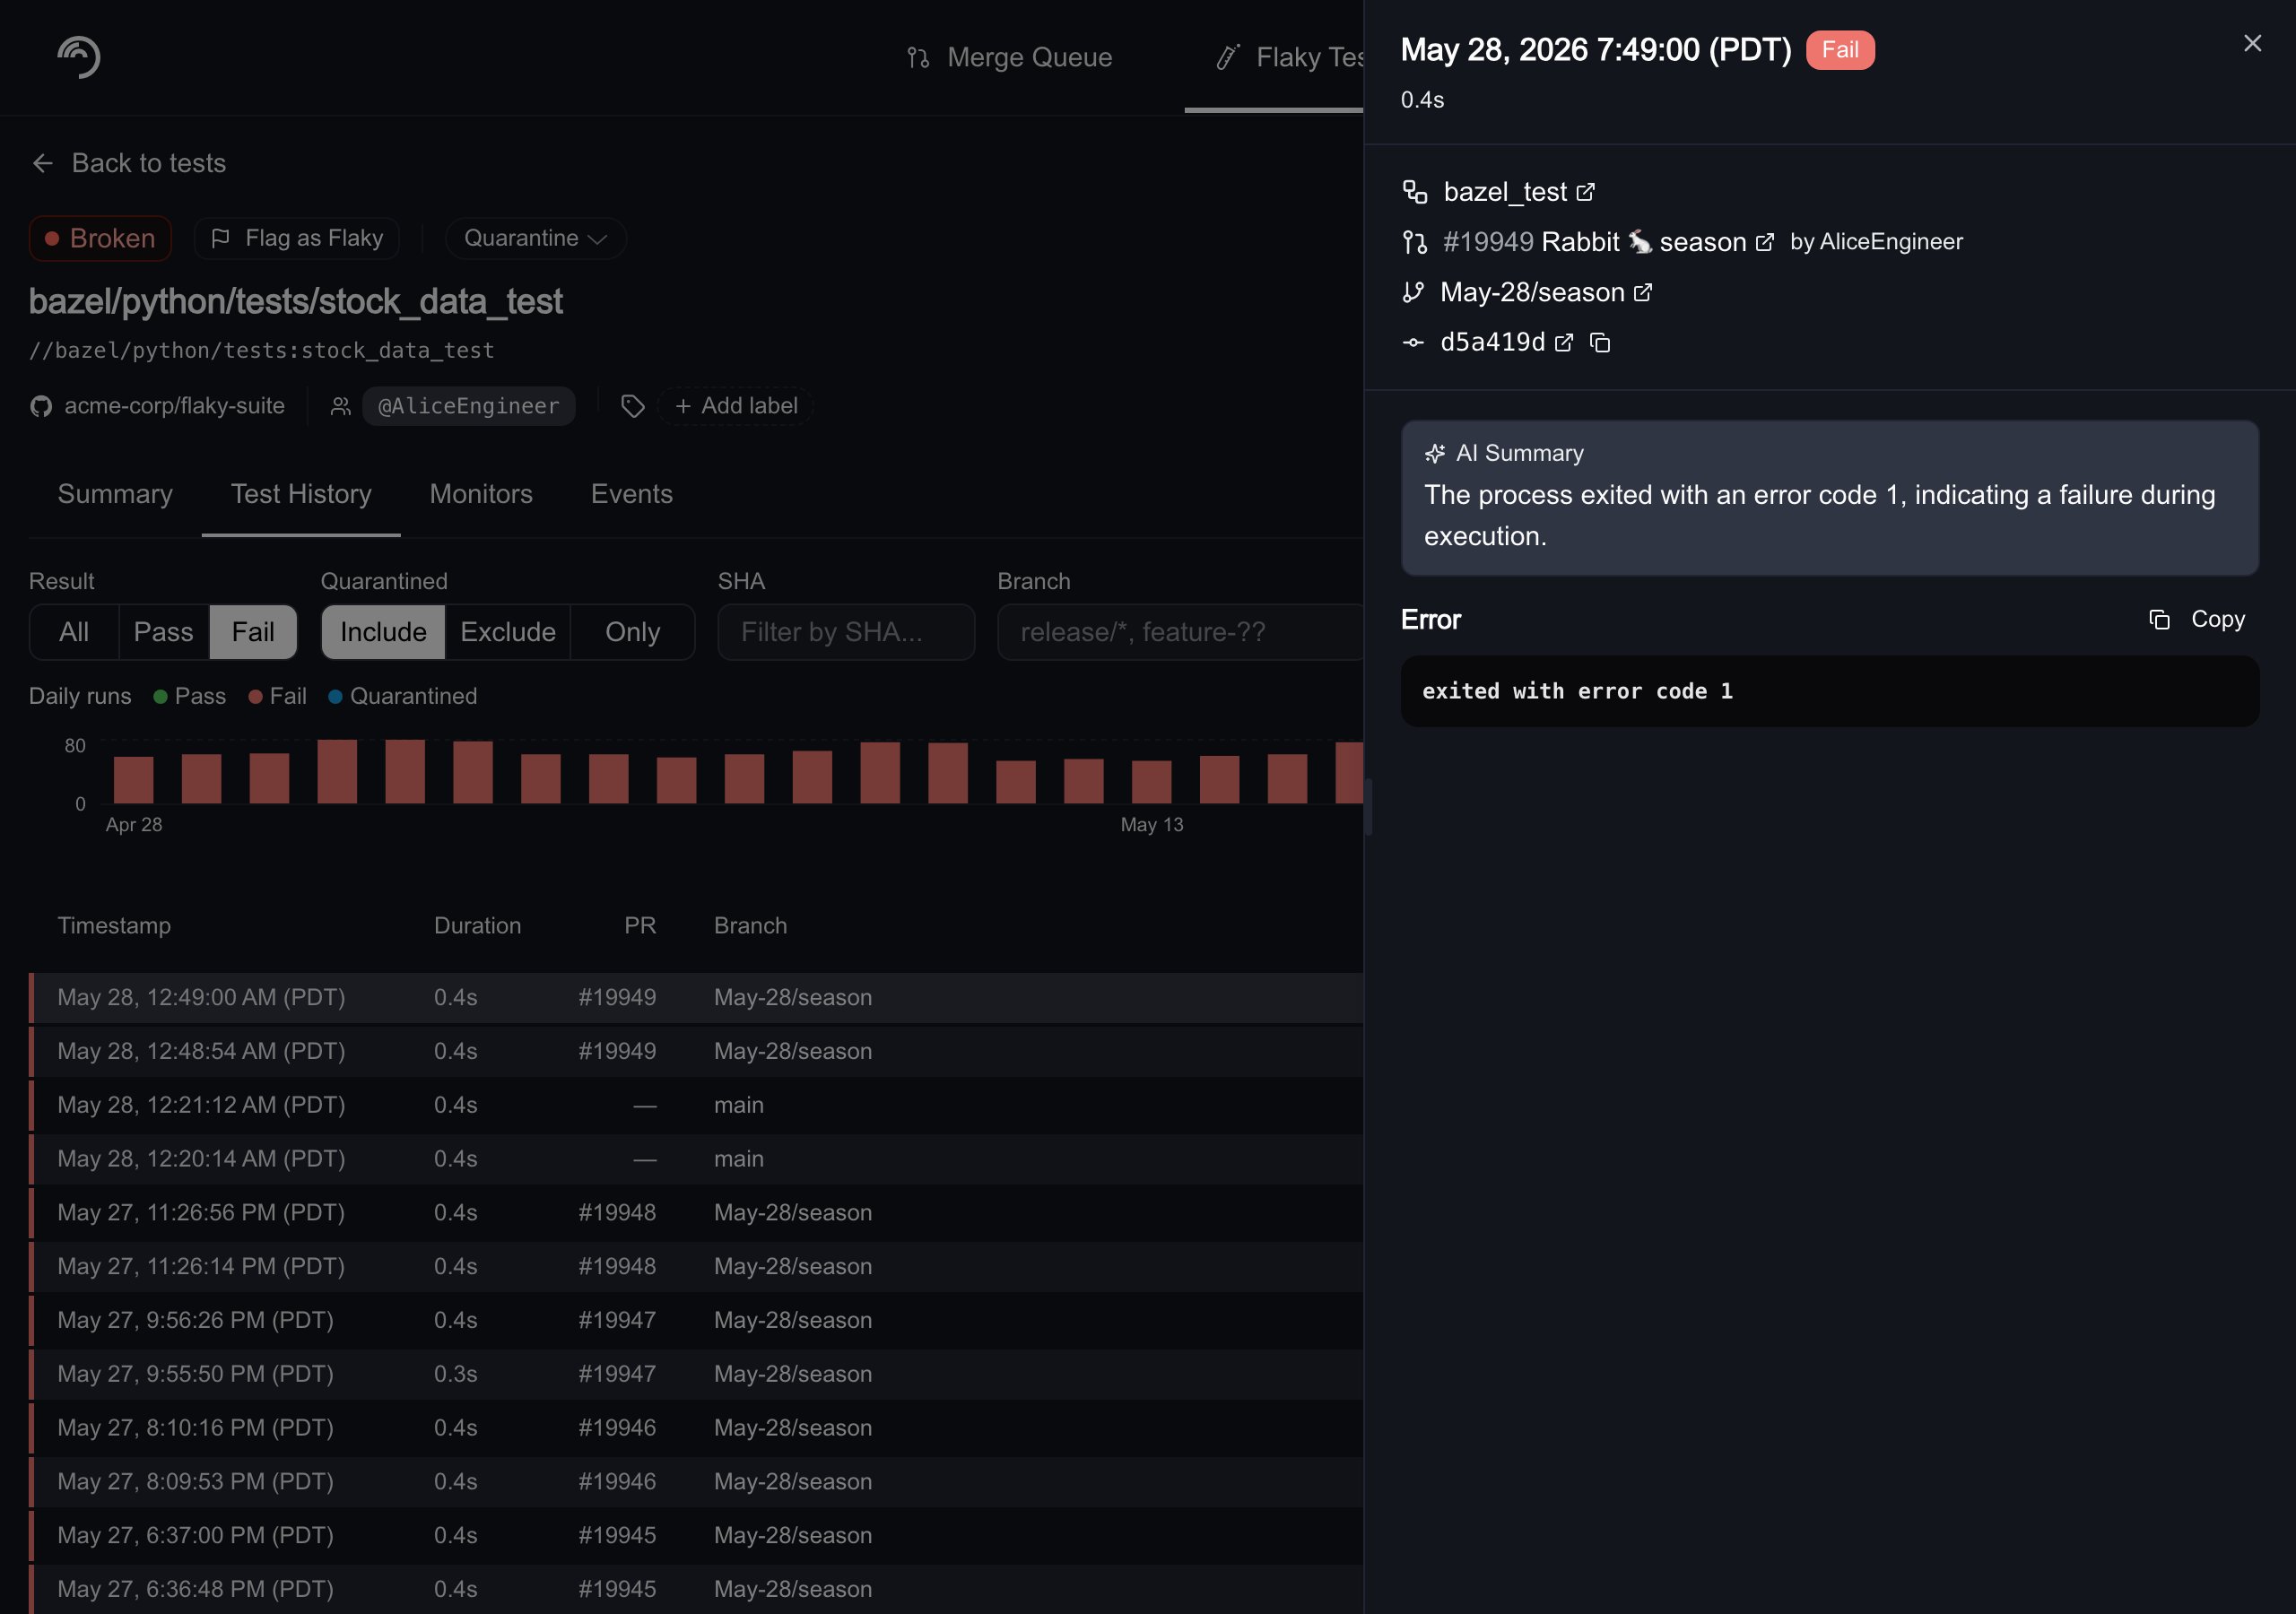Click the Filter by SHA input
The width and height of the screenshot is (2296, 1614).
pyautogui.click(x=846, y=632)
